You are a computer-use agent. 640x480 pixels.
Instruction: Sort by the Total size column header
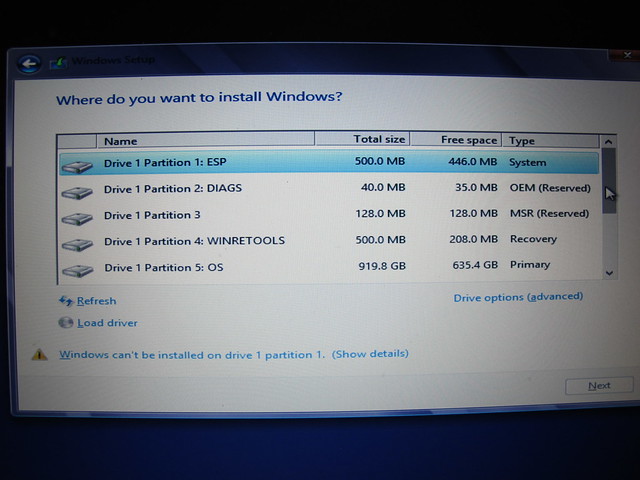pos(362,139)
